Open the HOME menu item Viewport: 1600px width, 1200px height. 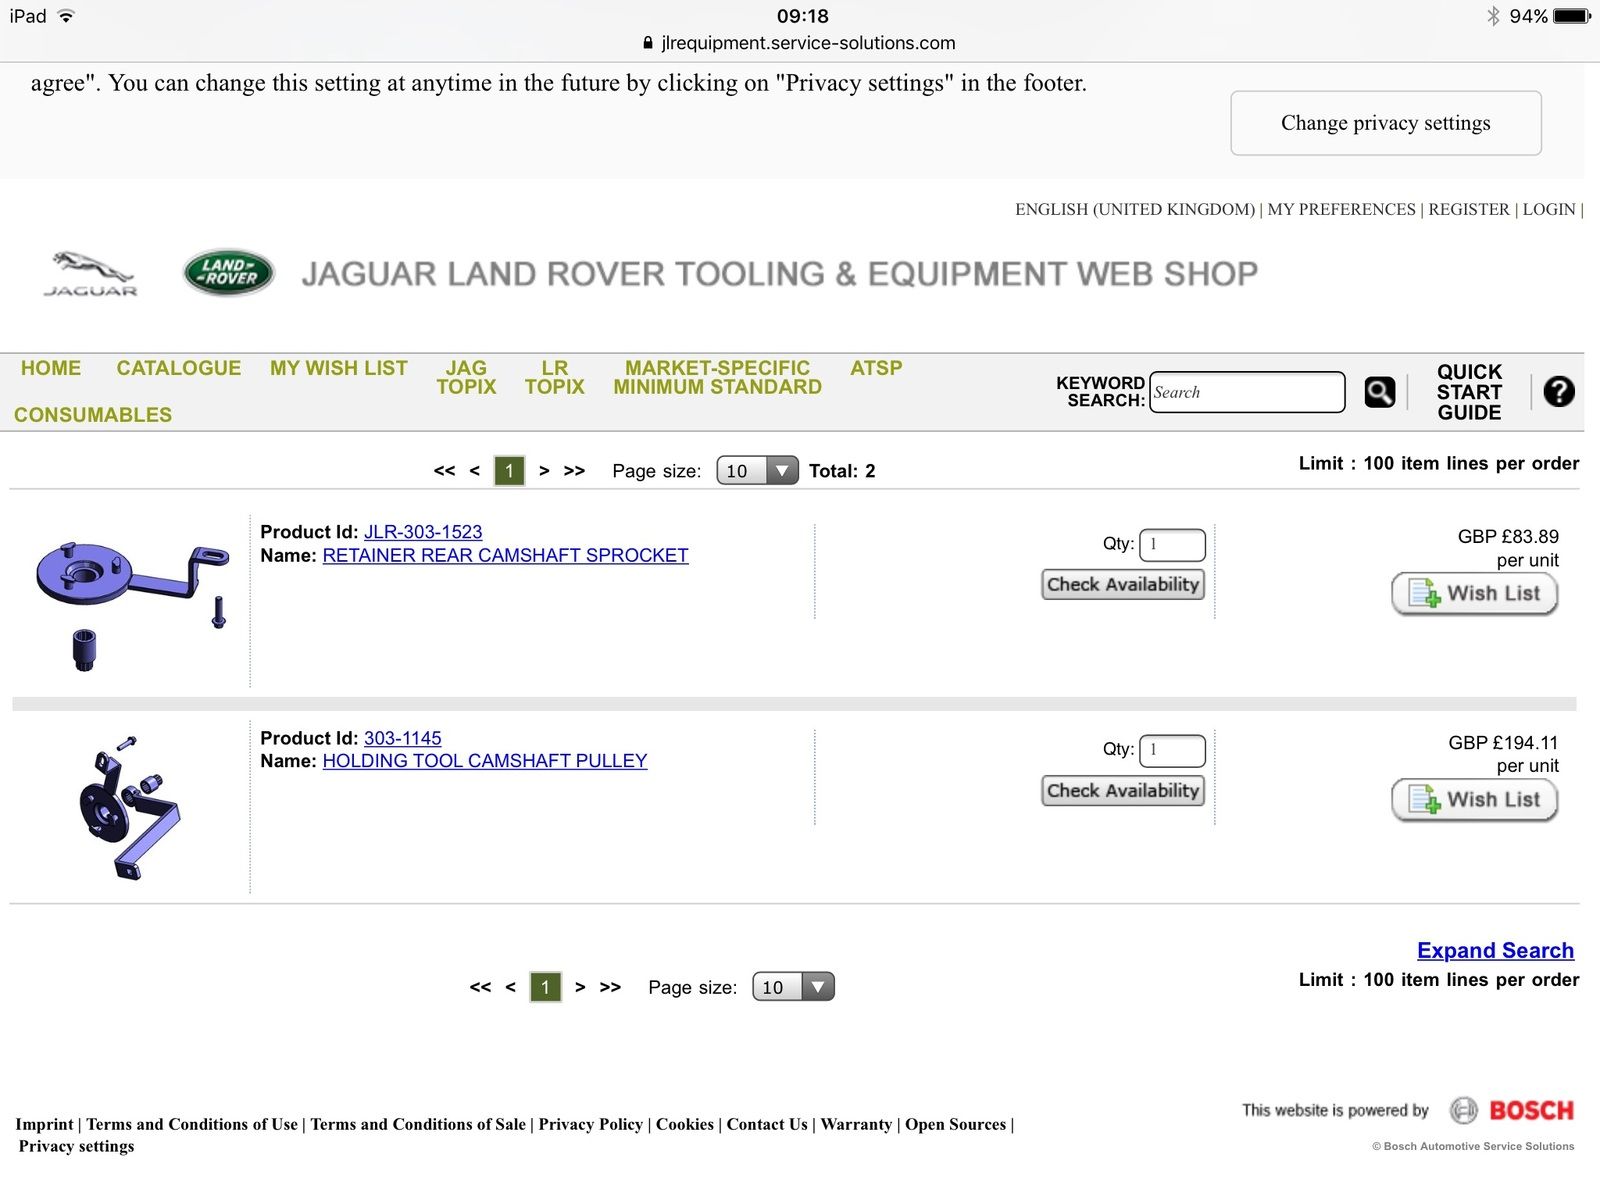click(51, 368)
